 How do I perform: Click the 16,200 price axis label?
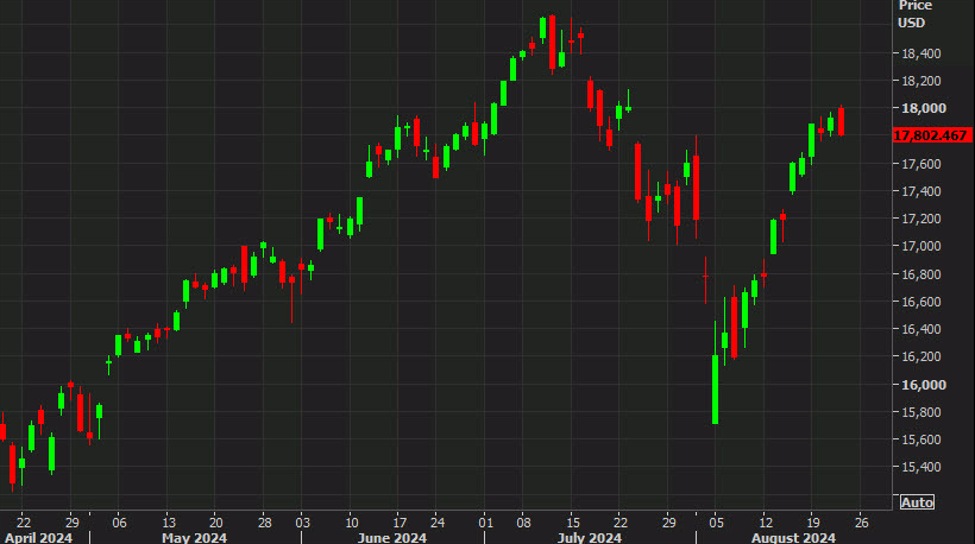[x=921, y=356]
